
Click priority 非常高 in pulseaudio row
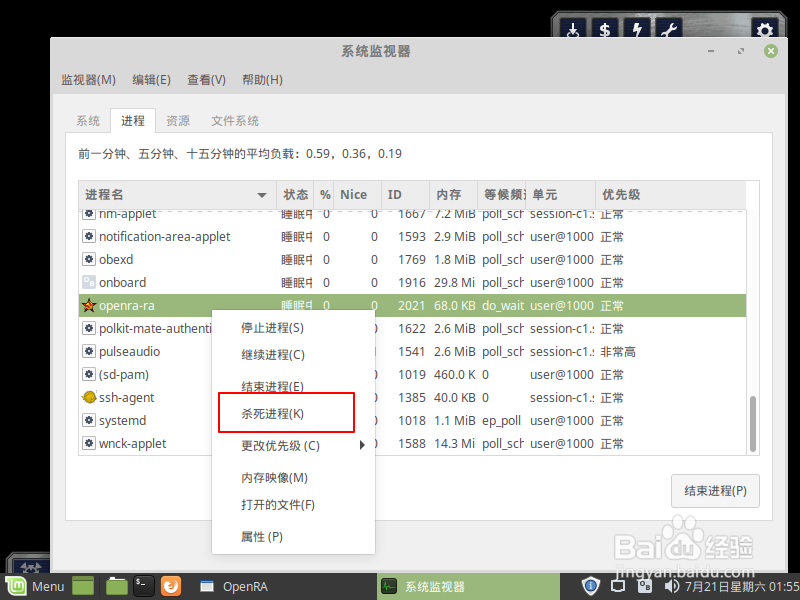click(x=618, y=352)
